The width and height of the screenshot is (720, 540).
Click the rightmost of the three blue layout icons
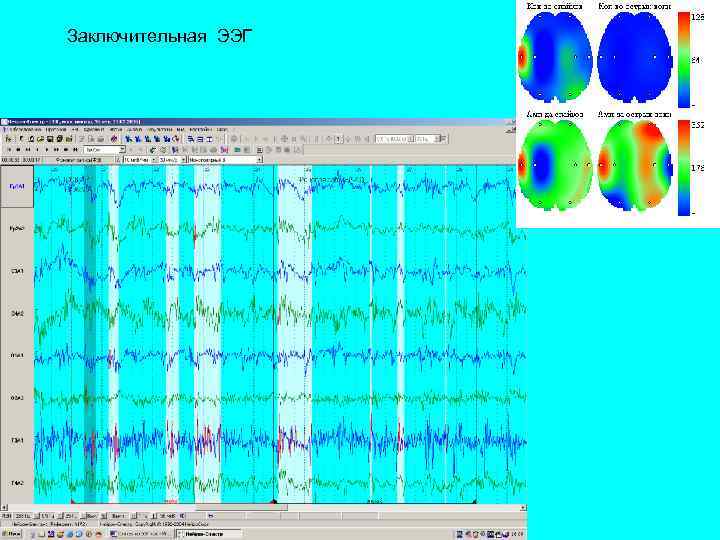(x=209, y=139)
